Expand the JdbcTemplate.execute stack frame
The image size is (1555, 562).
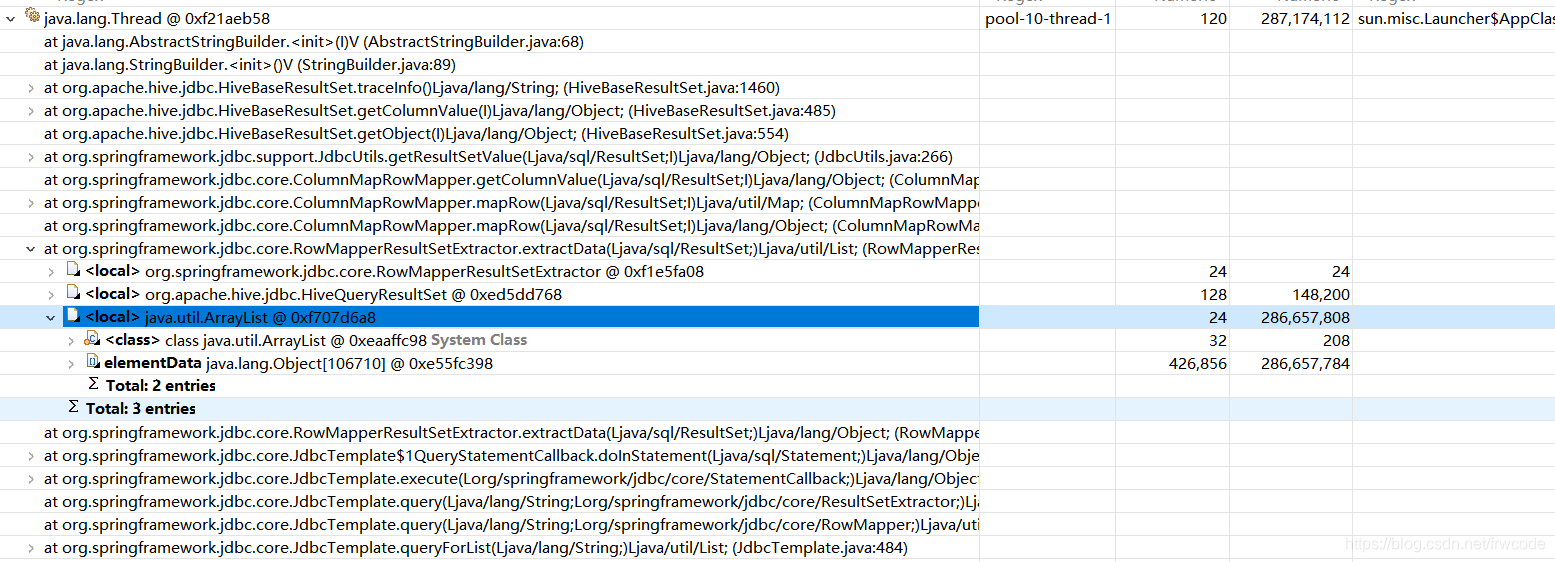click(31, 479)
